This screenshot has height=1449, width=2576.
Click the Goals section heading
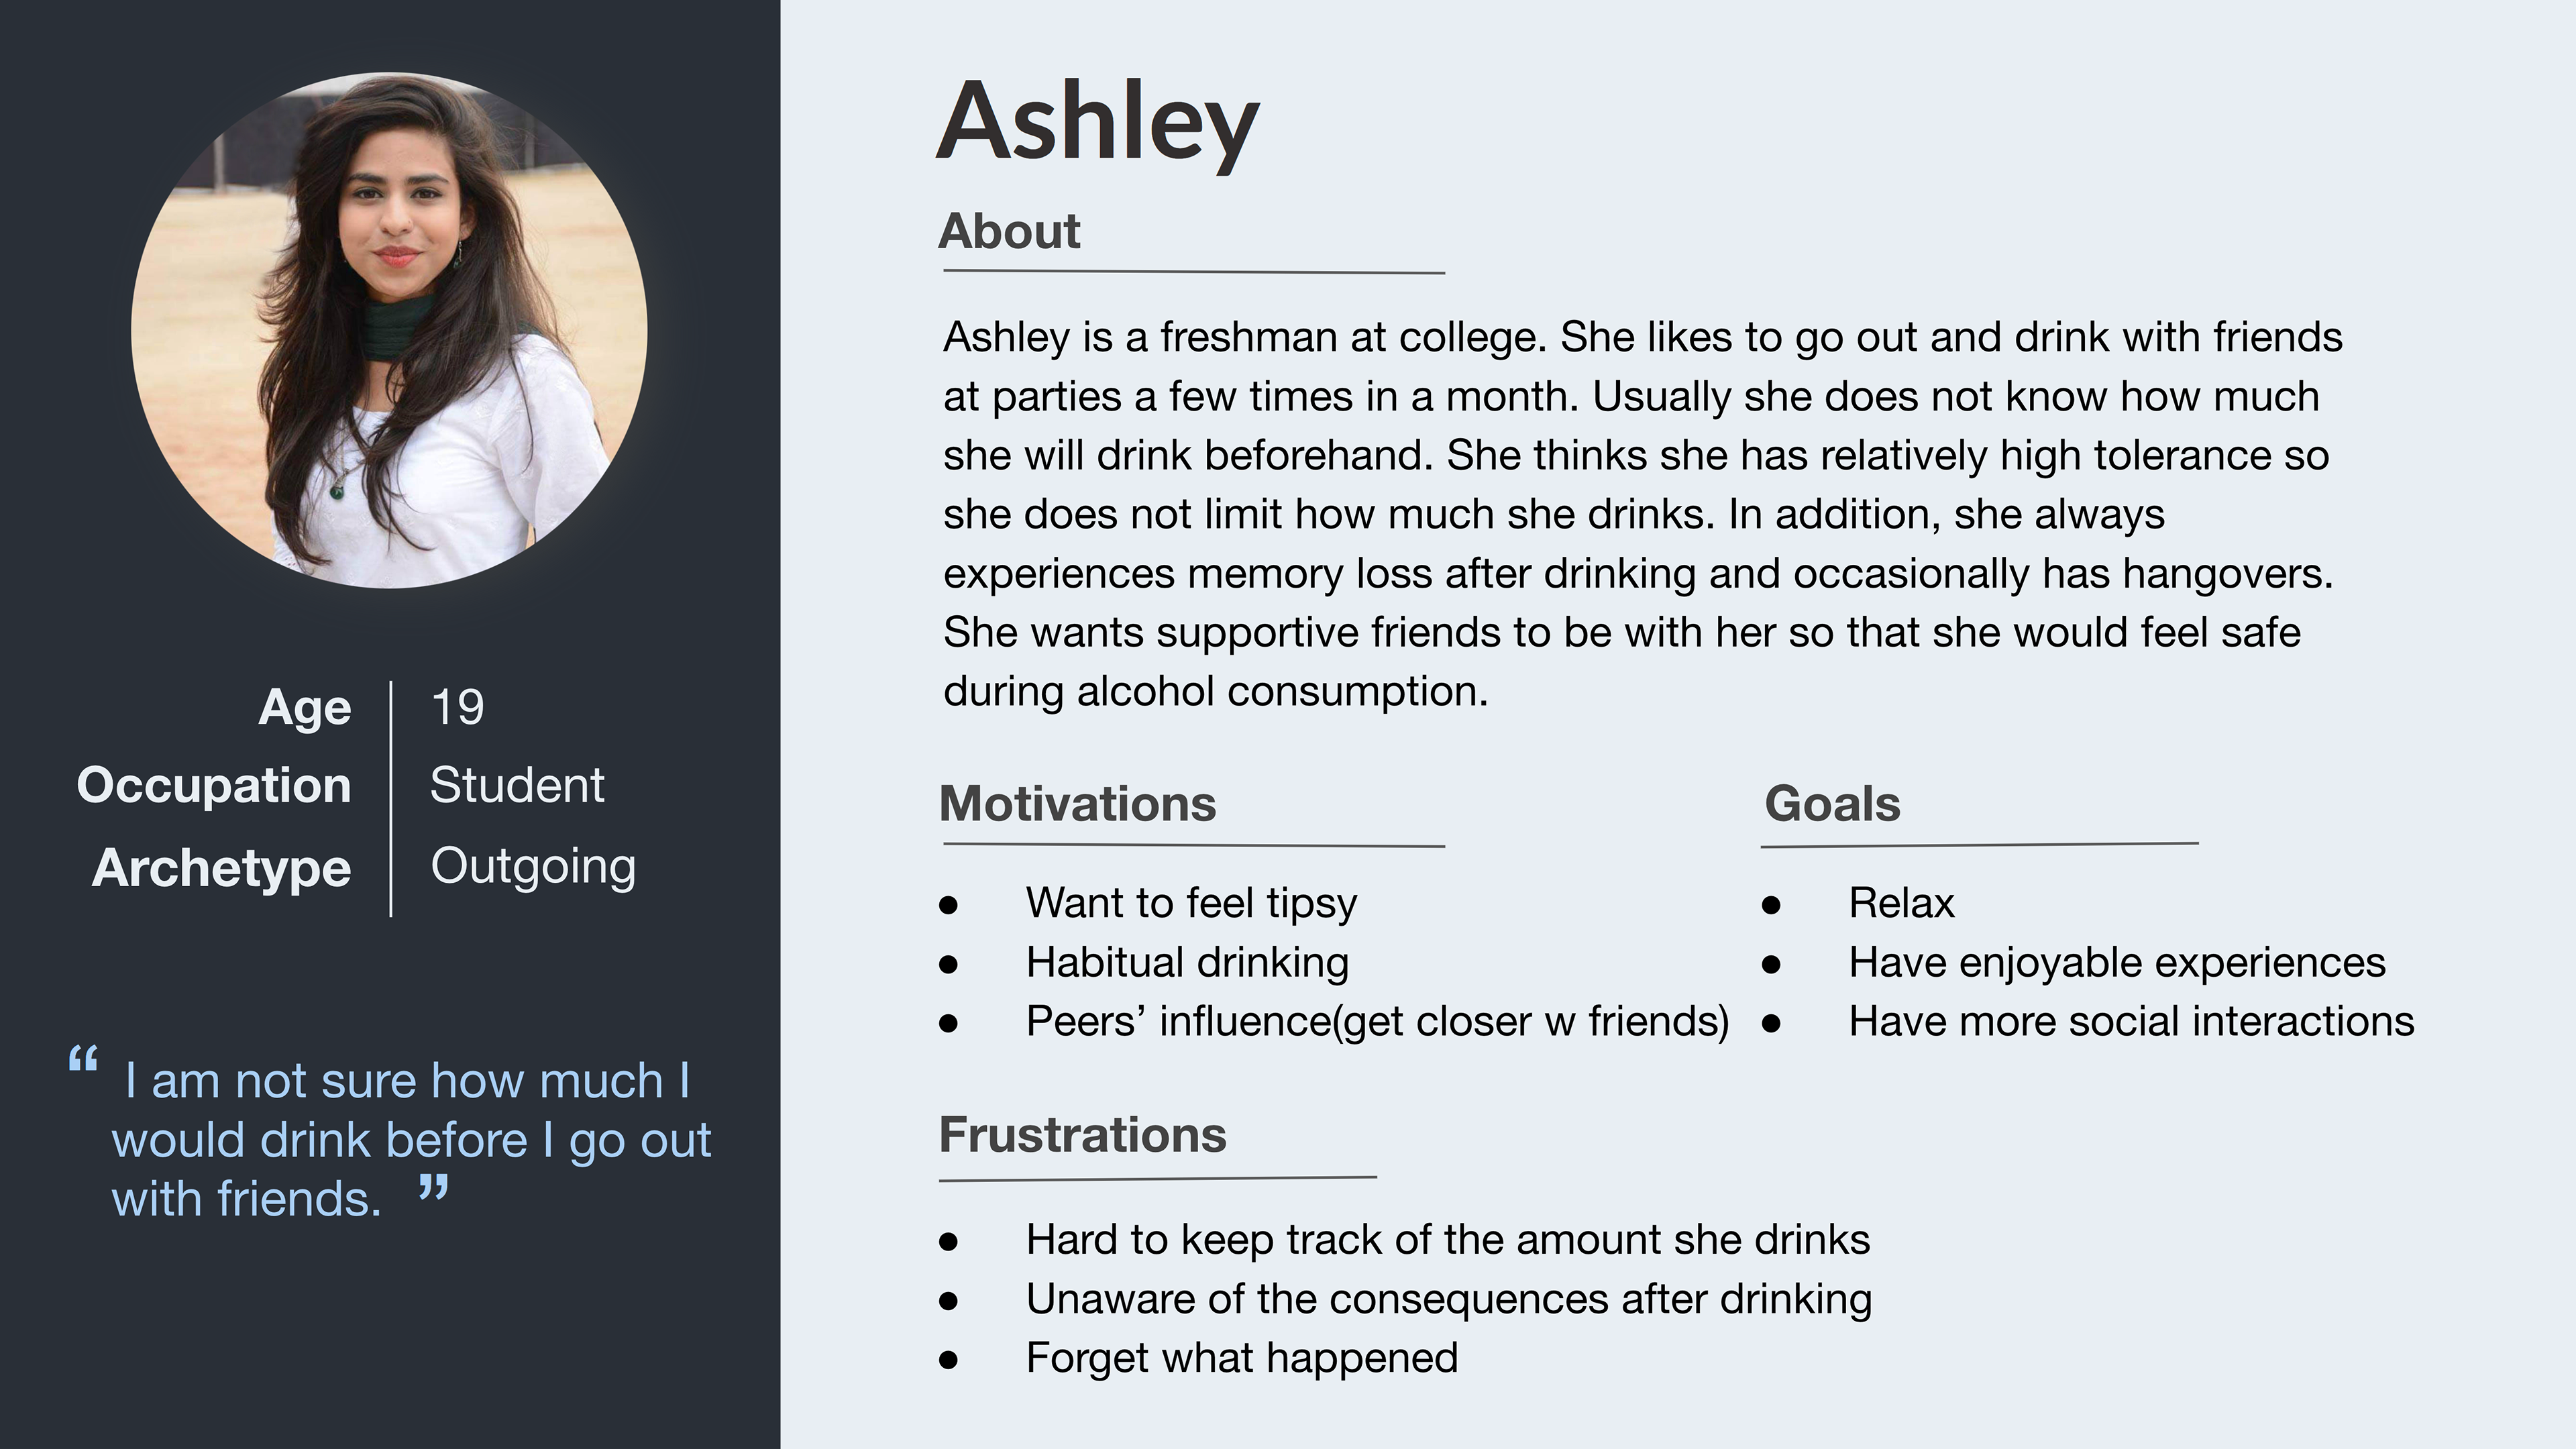click(x=1832, y=804)
